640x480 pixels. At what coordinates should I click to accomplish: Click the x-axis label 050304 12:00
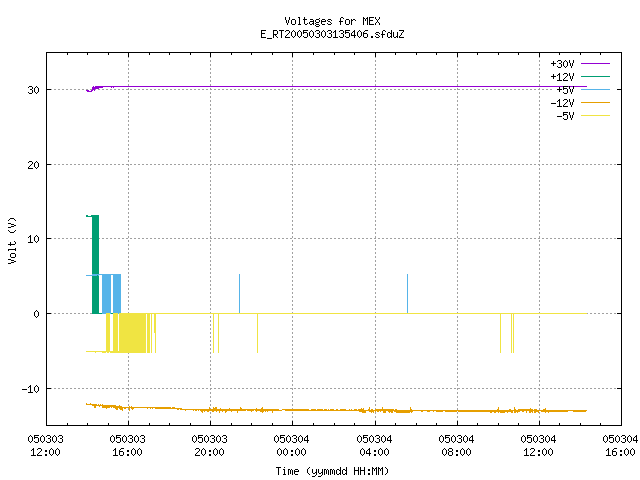538,445
